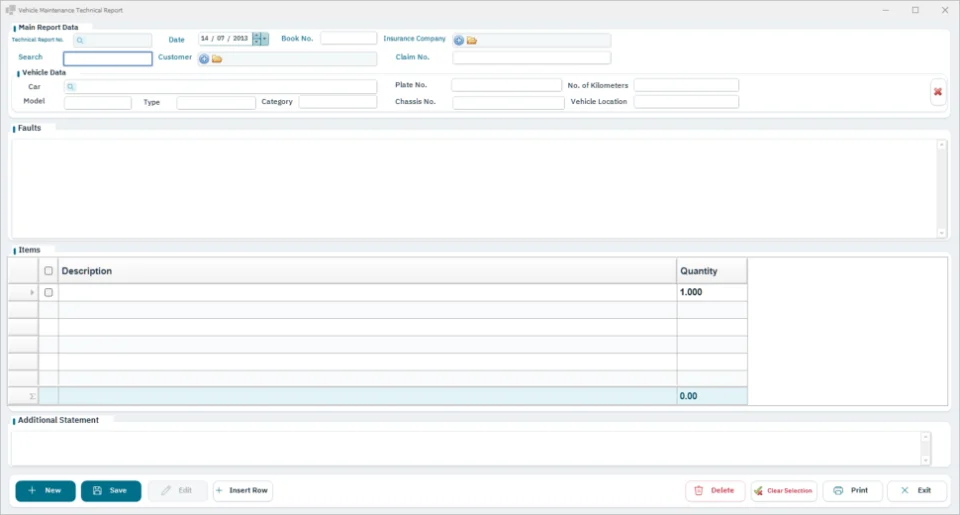Viewport: 960px width, 515px height.
Task: Click the Quantity cell showing 1.000
Action: coord(712,292)
